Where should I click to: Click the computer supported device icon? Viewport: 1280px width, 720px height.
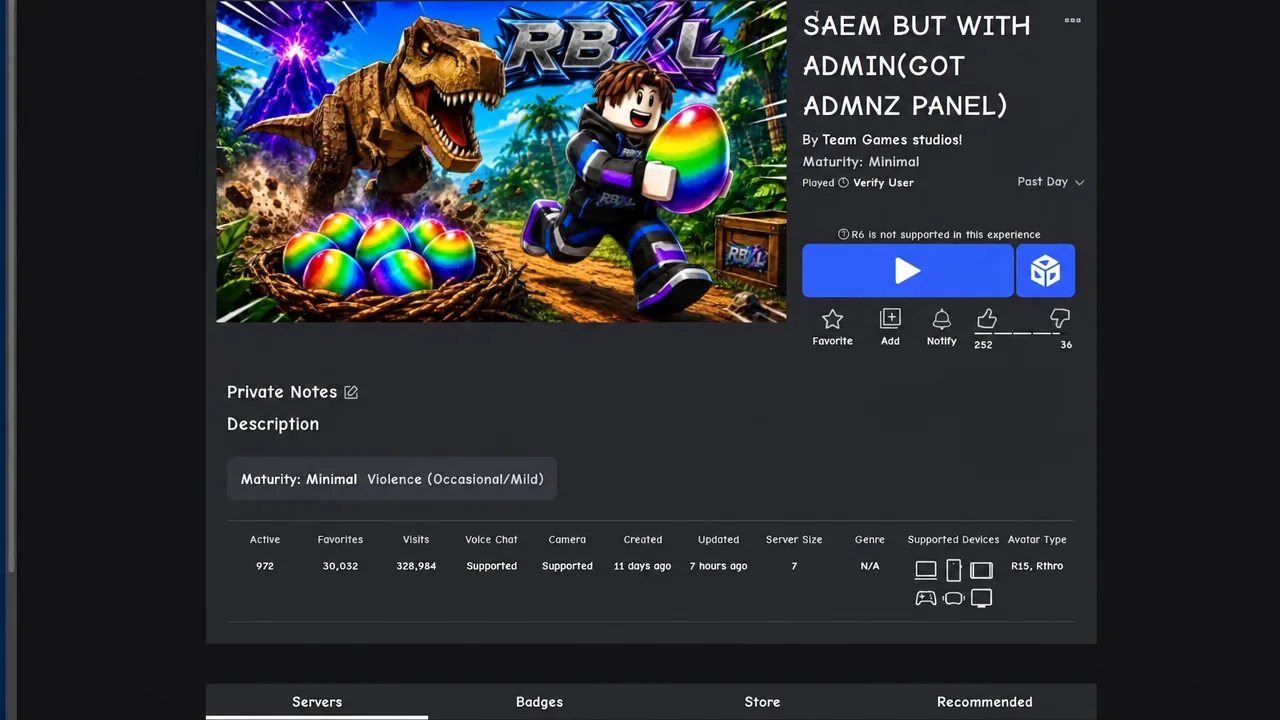click(926, 570)
